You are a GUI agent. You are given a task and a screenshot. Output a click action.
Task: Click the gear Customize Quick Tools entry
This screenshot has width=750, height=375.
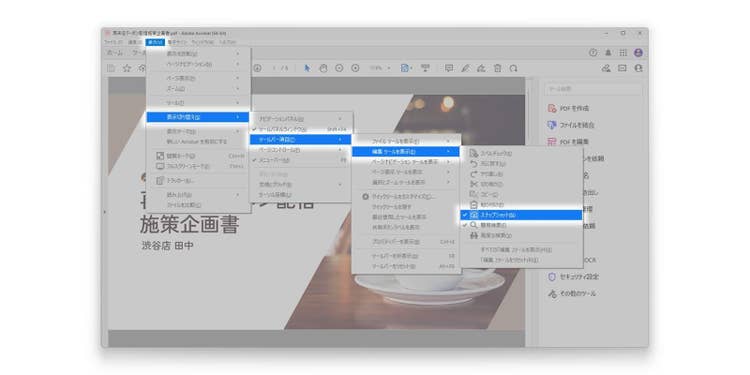406,197
